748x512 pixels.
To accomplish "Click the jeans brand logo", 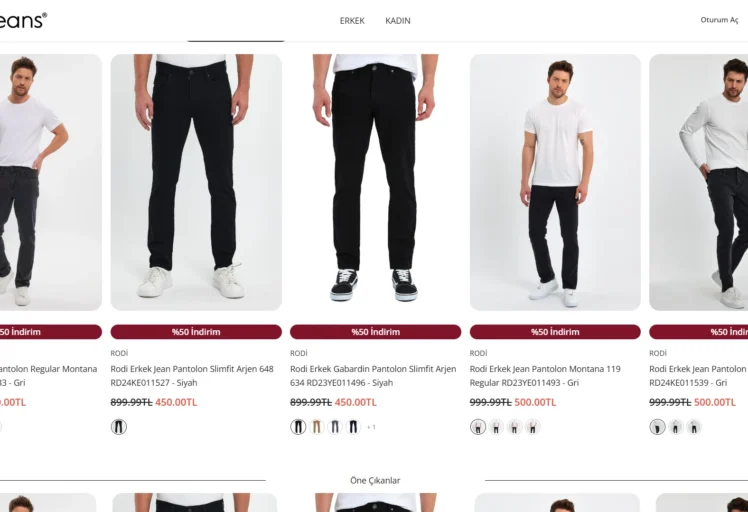I will pos(22,20).
